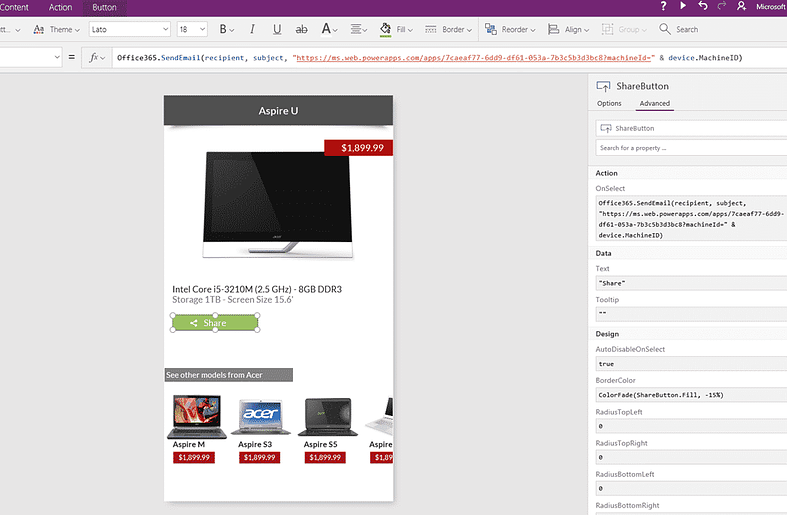Image resolution: width=787 pixels, height=515 pixels.
Task: Open the user account icon
Action: coord(741,6)
